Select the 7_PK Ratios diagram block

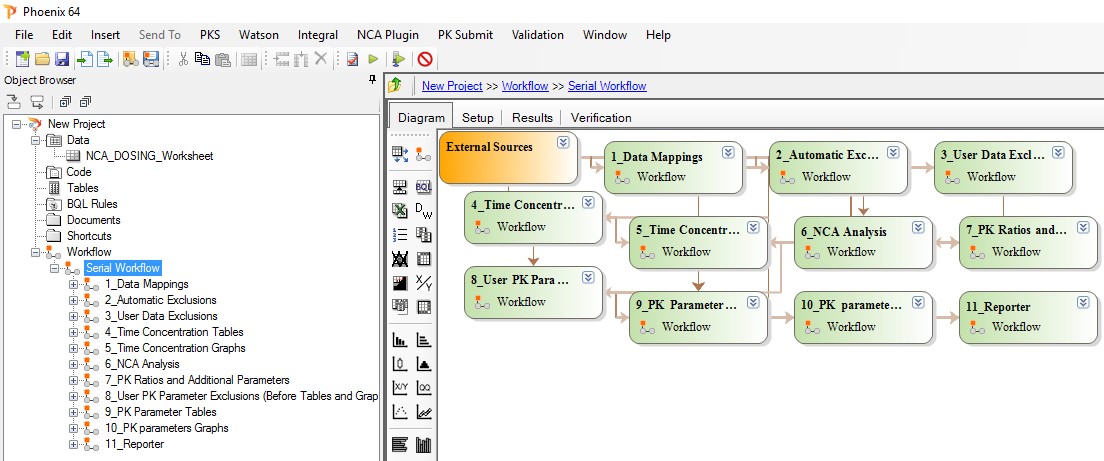pyautogui.click(x=1028, y=242)
